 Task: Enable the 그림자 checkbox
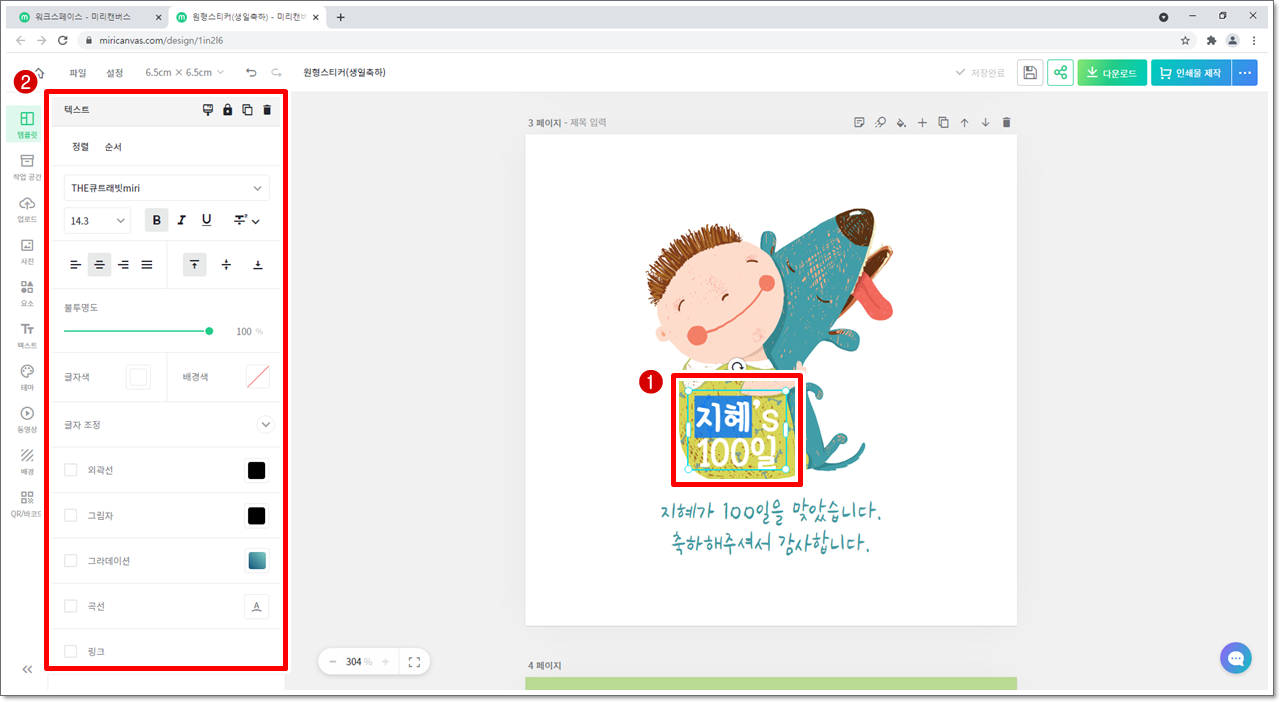click(71, 515)
